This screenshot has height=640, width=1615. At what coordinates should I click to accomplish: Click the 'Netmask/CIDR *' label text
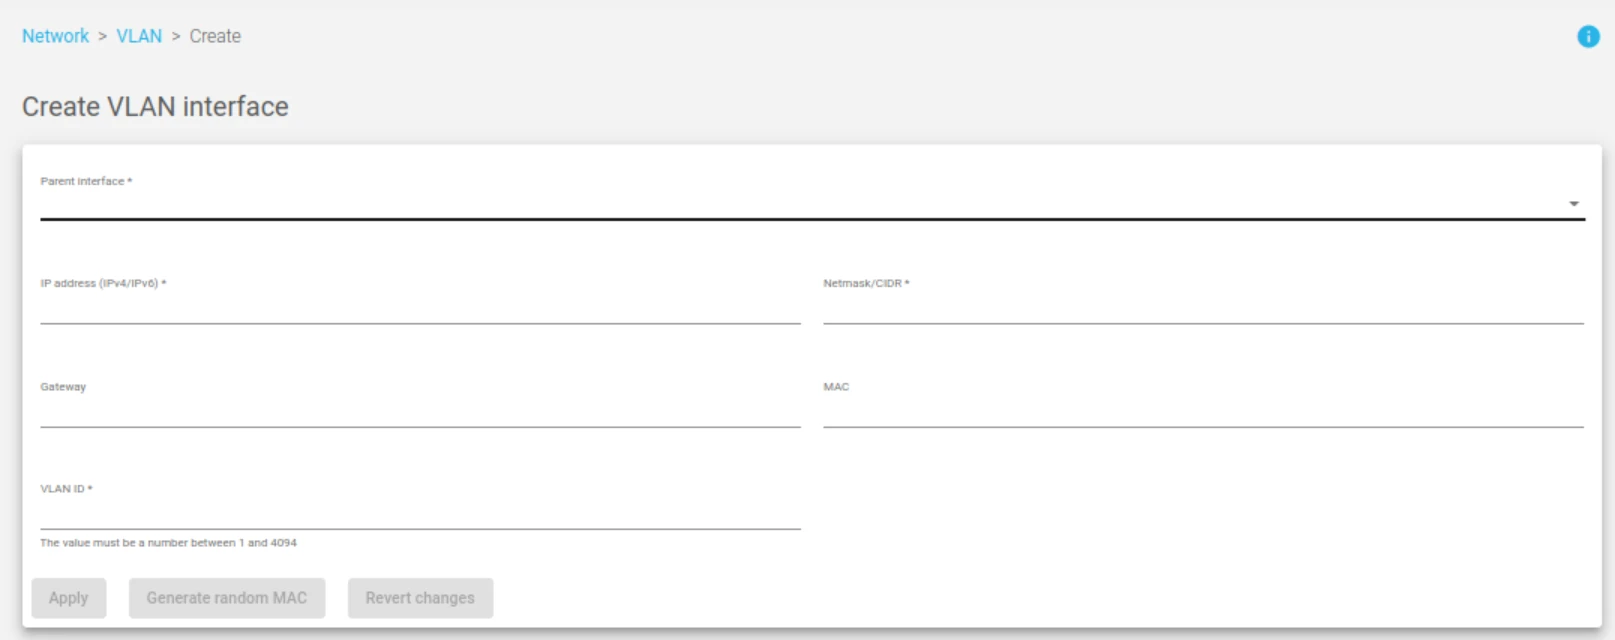click(x=866, y=283)
